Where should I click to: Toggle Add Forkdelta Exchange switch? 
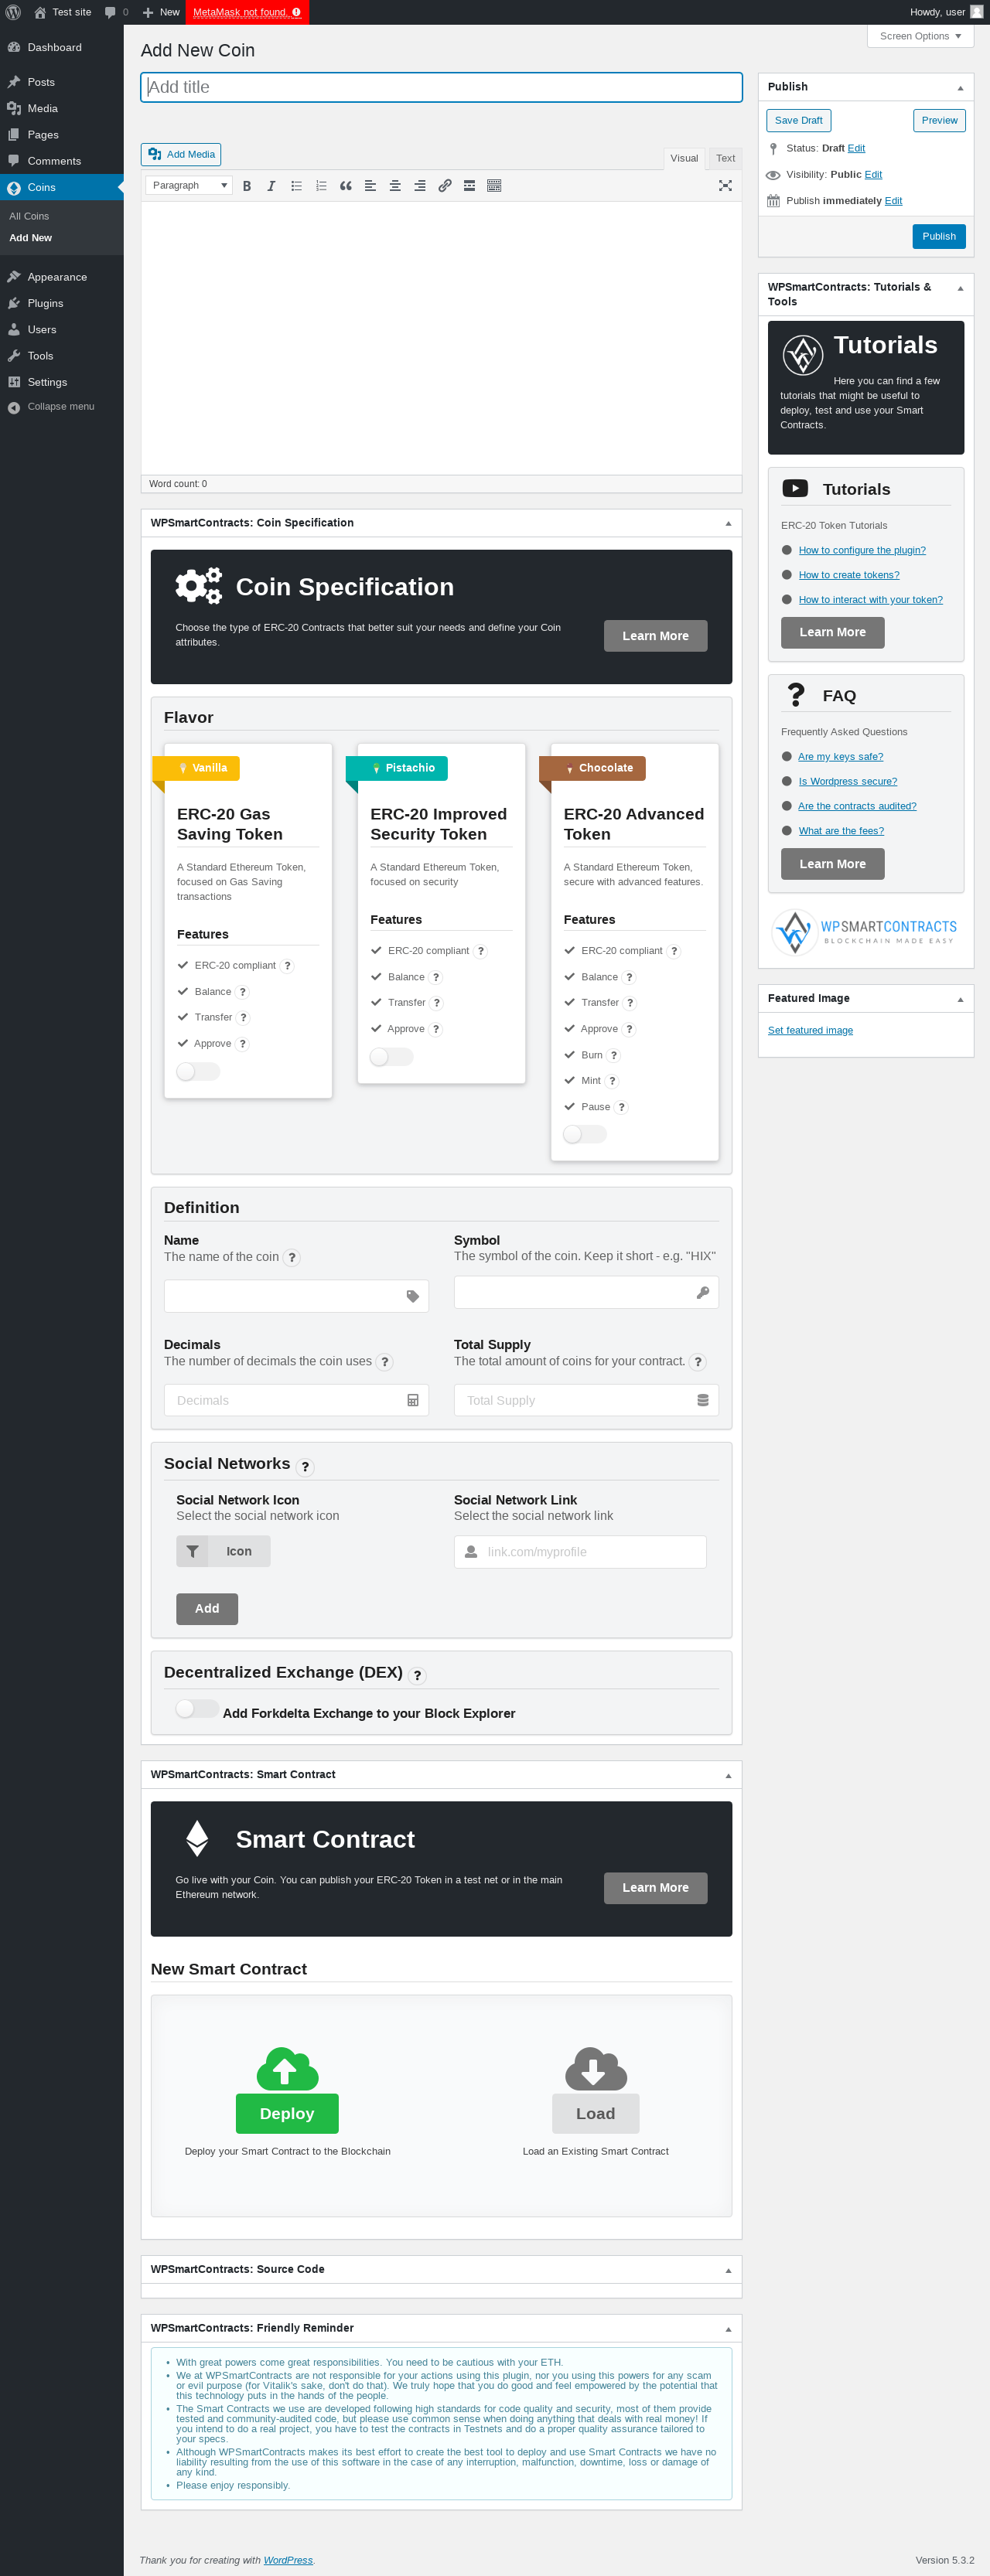tap(197, 1709)
